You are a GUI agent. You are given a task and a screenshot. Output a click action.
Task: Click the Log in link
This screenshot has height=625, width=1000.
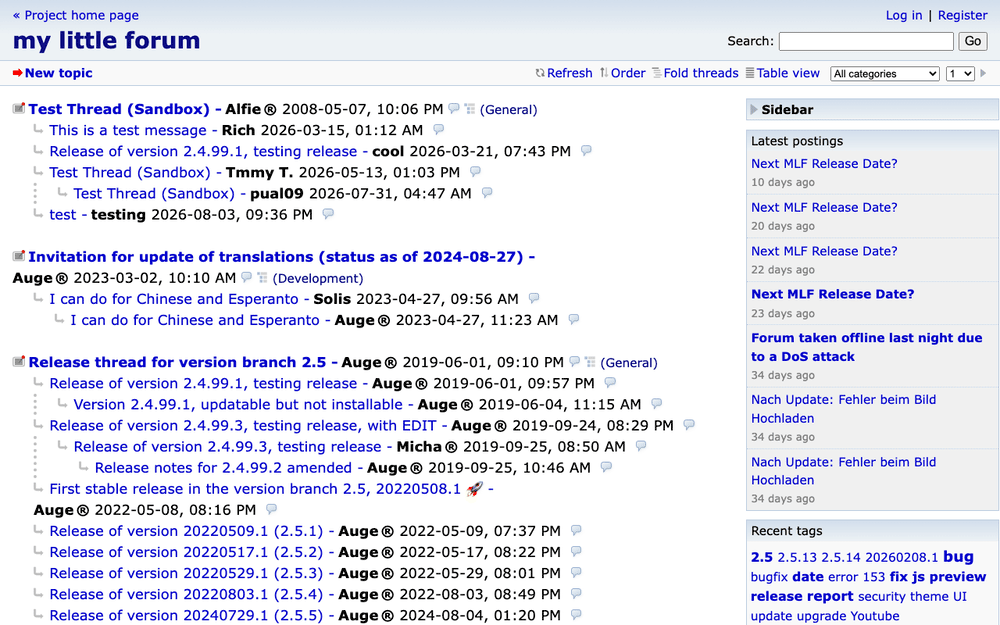[904, 15]
